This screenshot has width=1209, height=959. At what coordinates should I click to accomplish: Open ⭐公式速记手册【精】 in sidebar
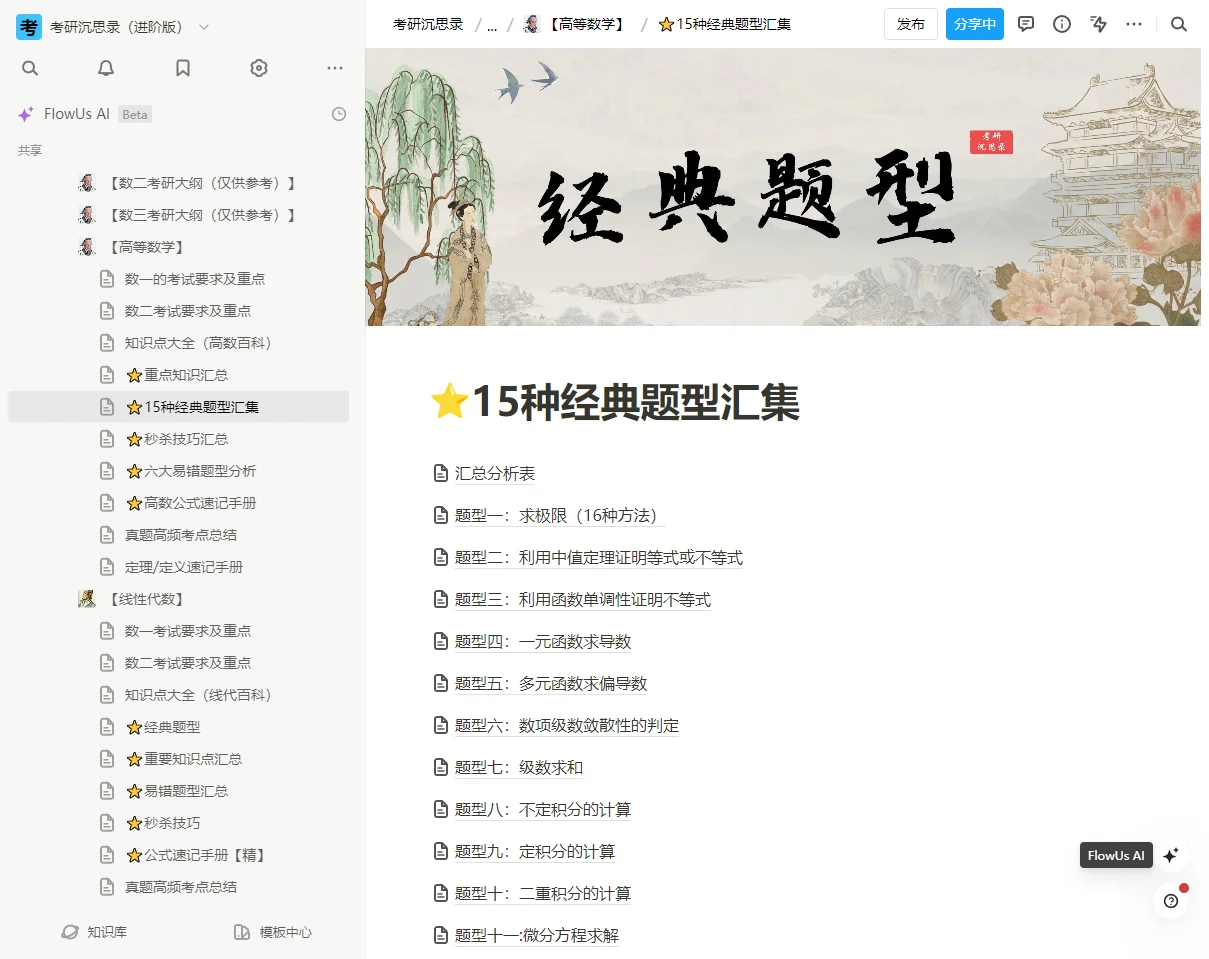pos(195,855)
